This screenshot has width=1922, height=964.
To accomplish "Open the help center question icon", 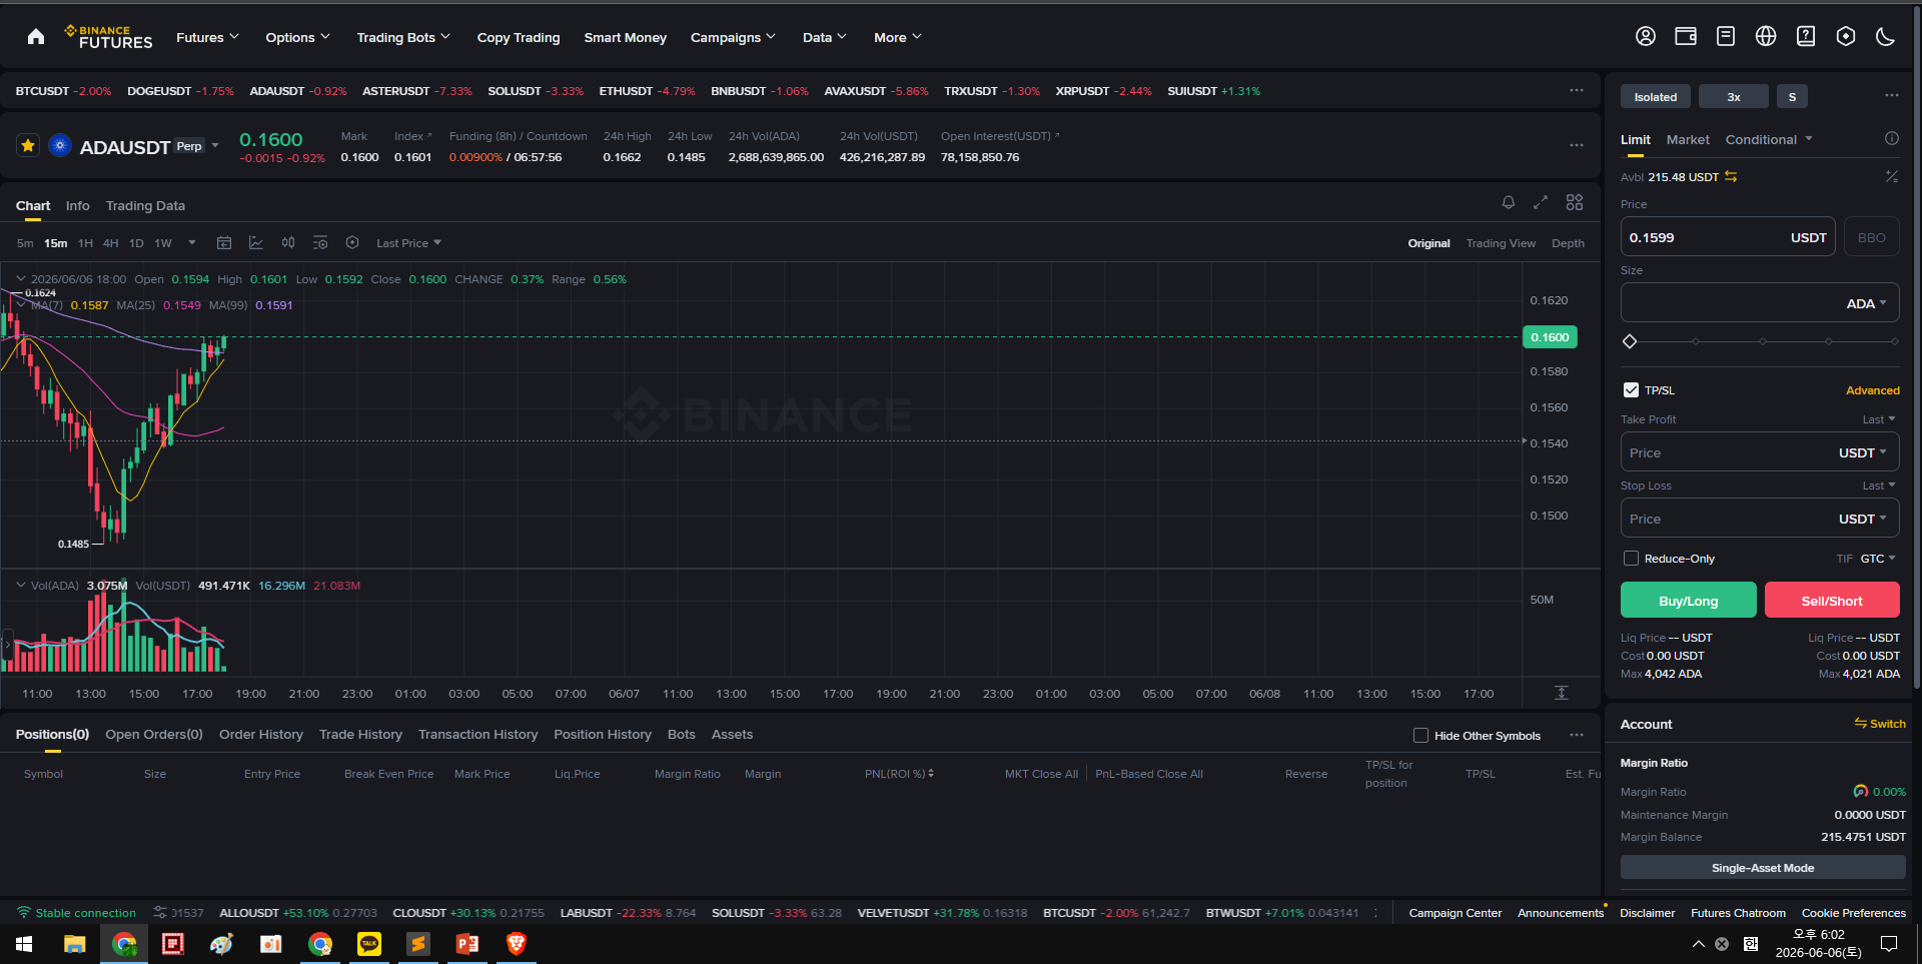I will (x=1806, y=37).
